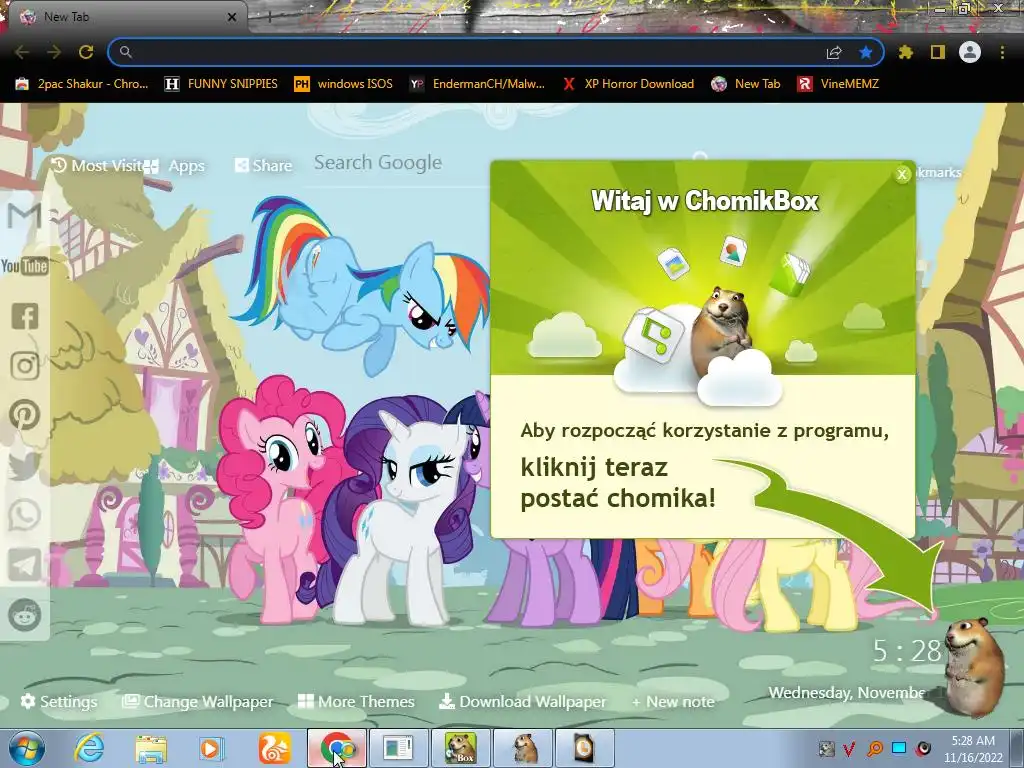This screenshot has height=768, width=1024.
Task: Click the browser back arrow
Action: (22, 52)
